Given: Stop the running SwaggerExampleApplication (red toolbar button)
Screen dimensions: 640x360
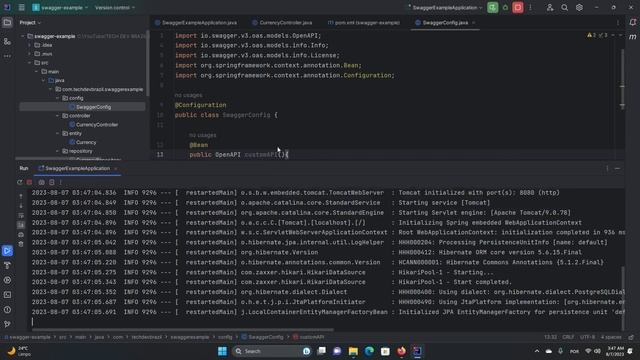Looking at the screenshot, I should point(518,7).
